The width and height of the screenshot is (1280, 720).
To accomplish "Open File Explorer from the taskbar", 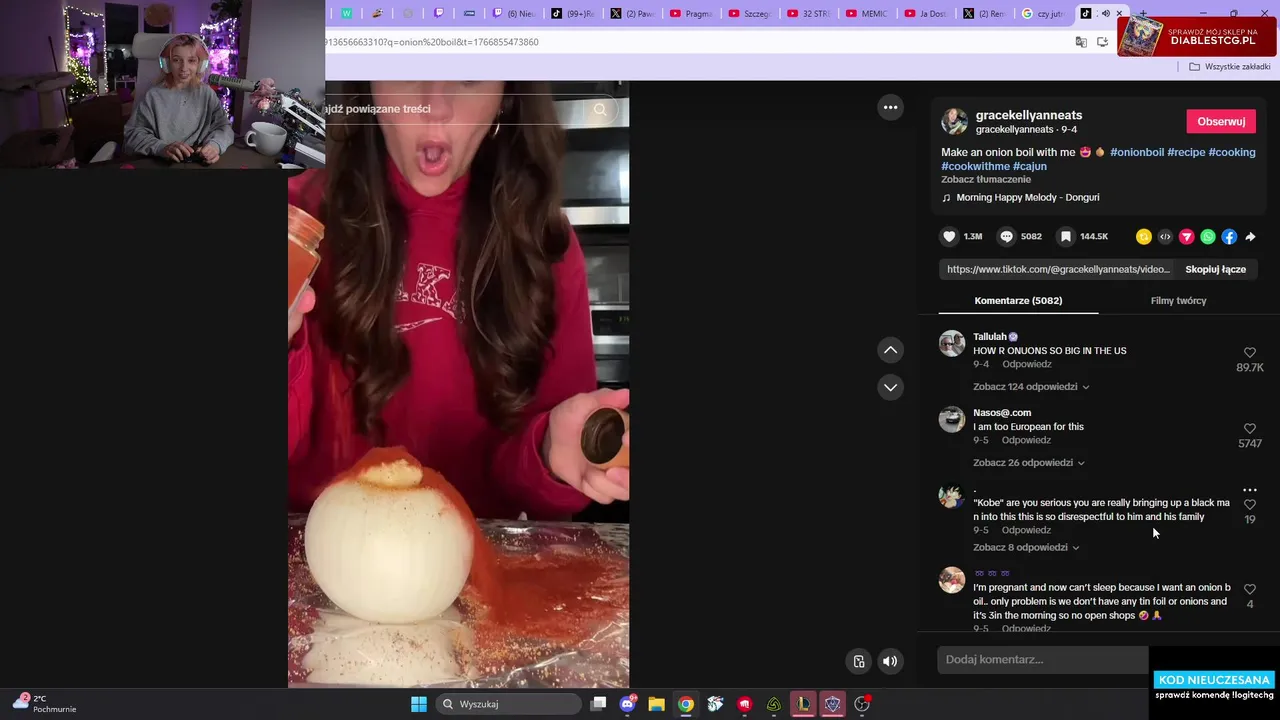I will click(656, 704).
